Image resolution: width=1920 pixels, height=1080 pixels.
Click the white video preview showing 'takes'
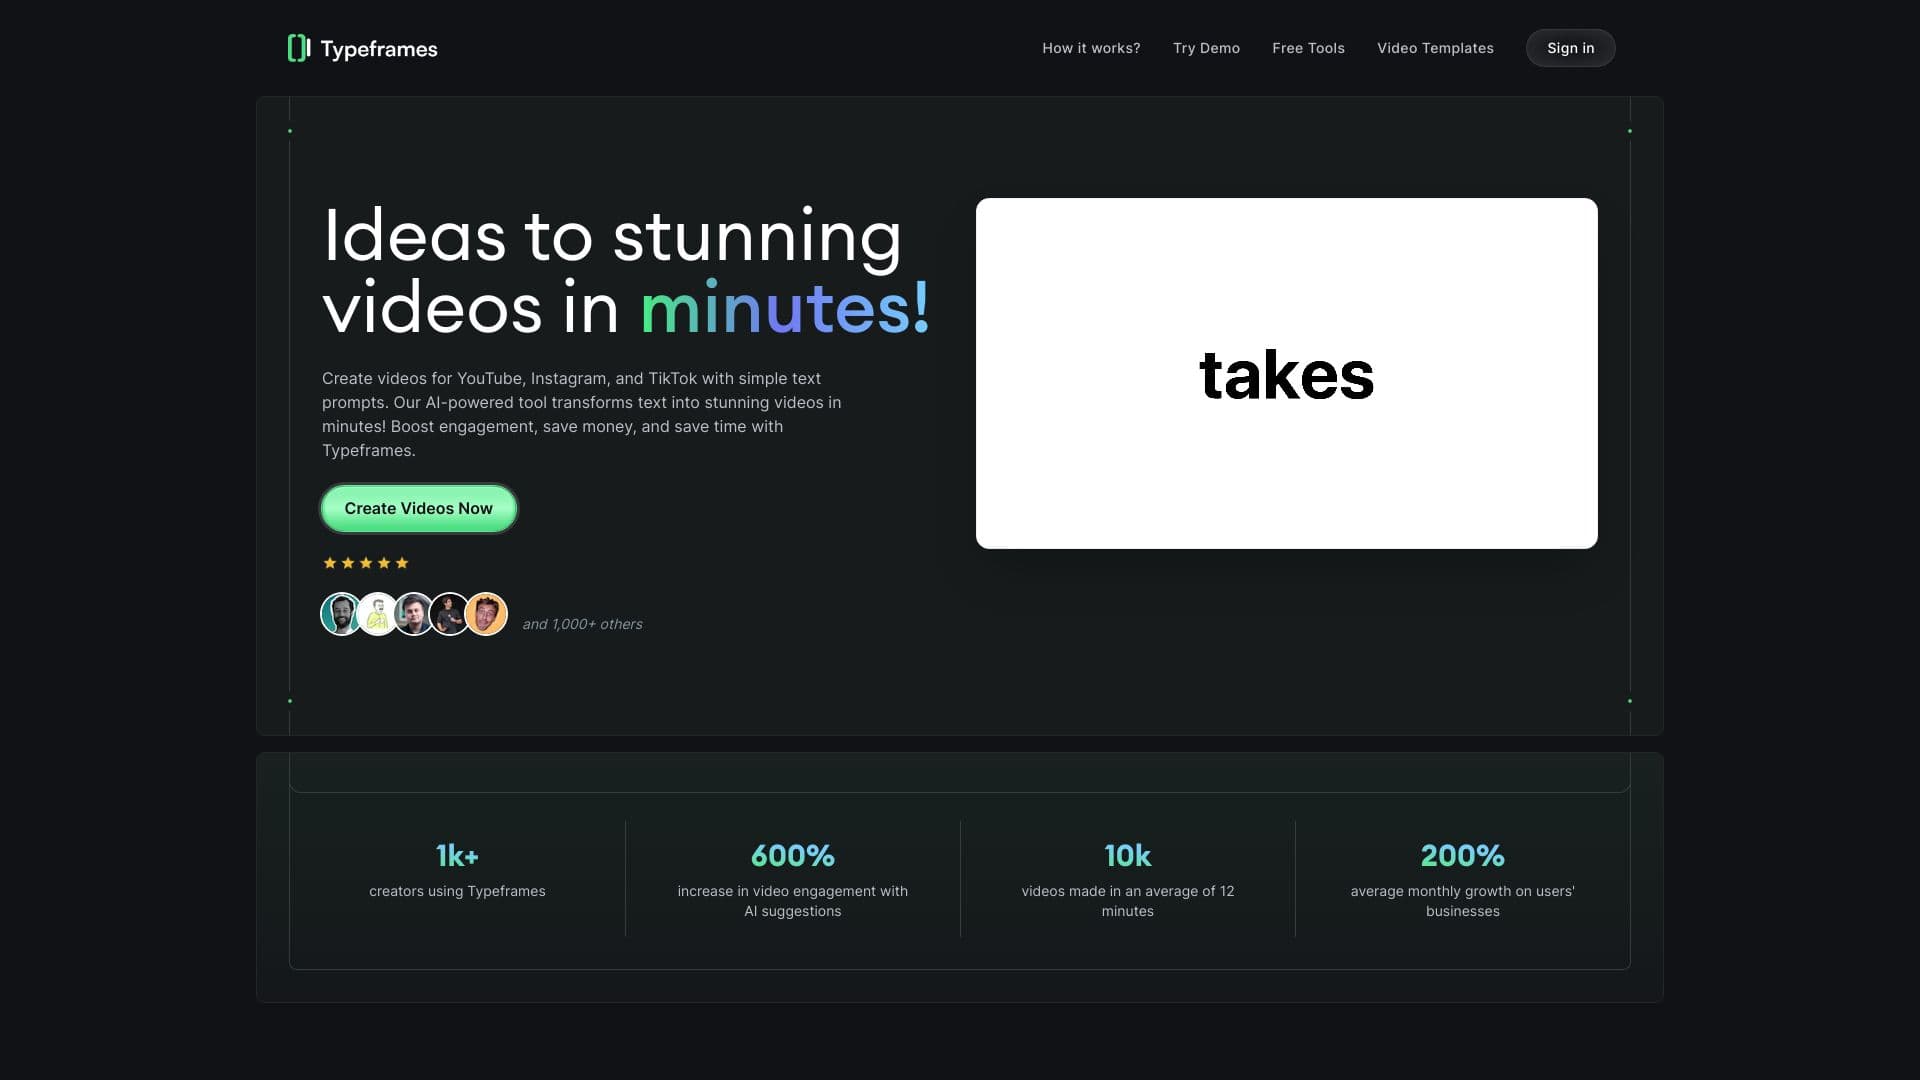coord(1286,374)
